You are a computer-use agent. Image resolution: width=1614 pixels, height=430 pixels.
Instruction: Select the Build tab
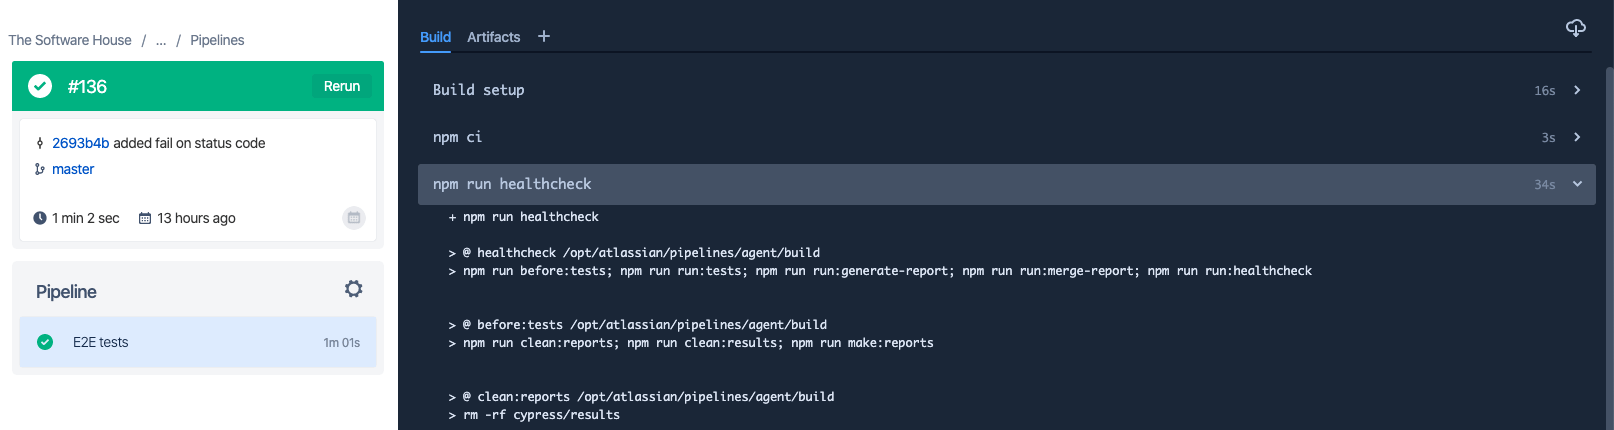pos(435,37)
